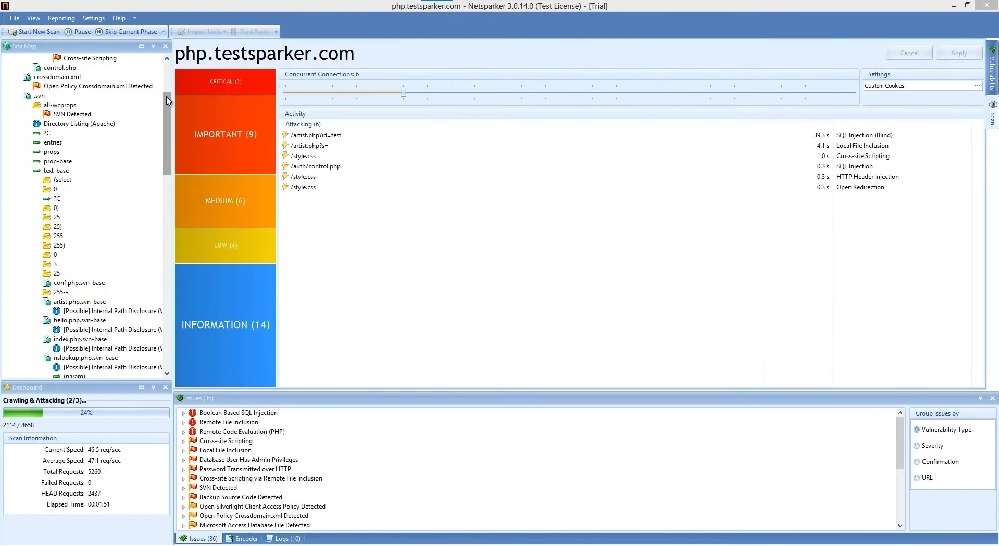This screenshot has height=546, width=999.
Task: Click SVN Detected flag icon in Issues list
Action: tap(193, 487)
